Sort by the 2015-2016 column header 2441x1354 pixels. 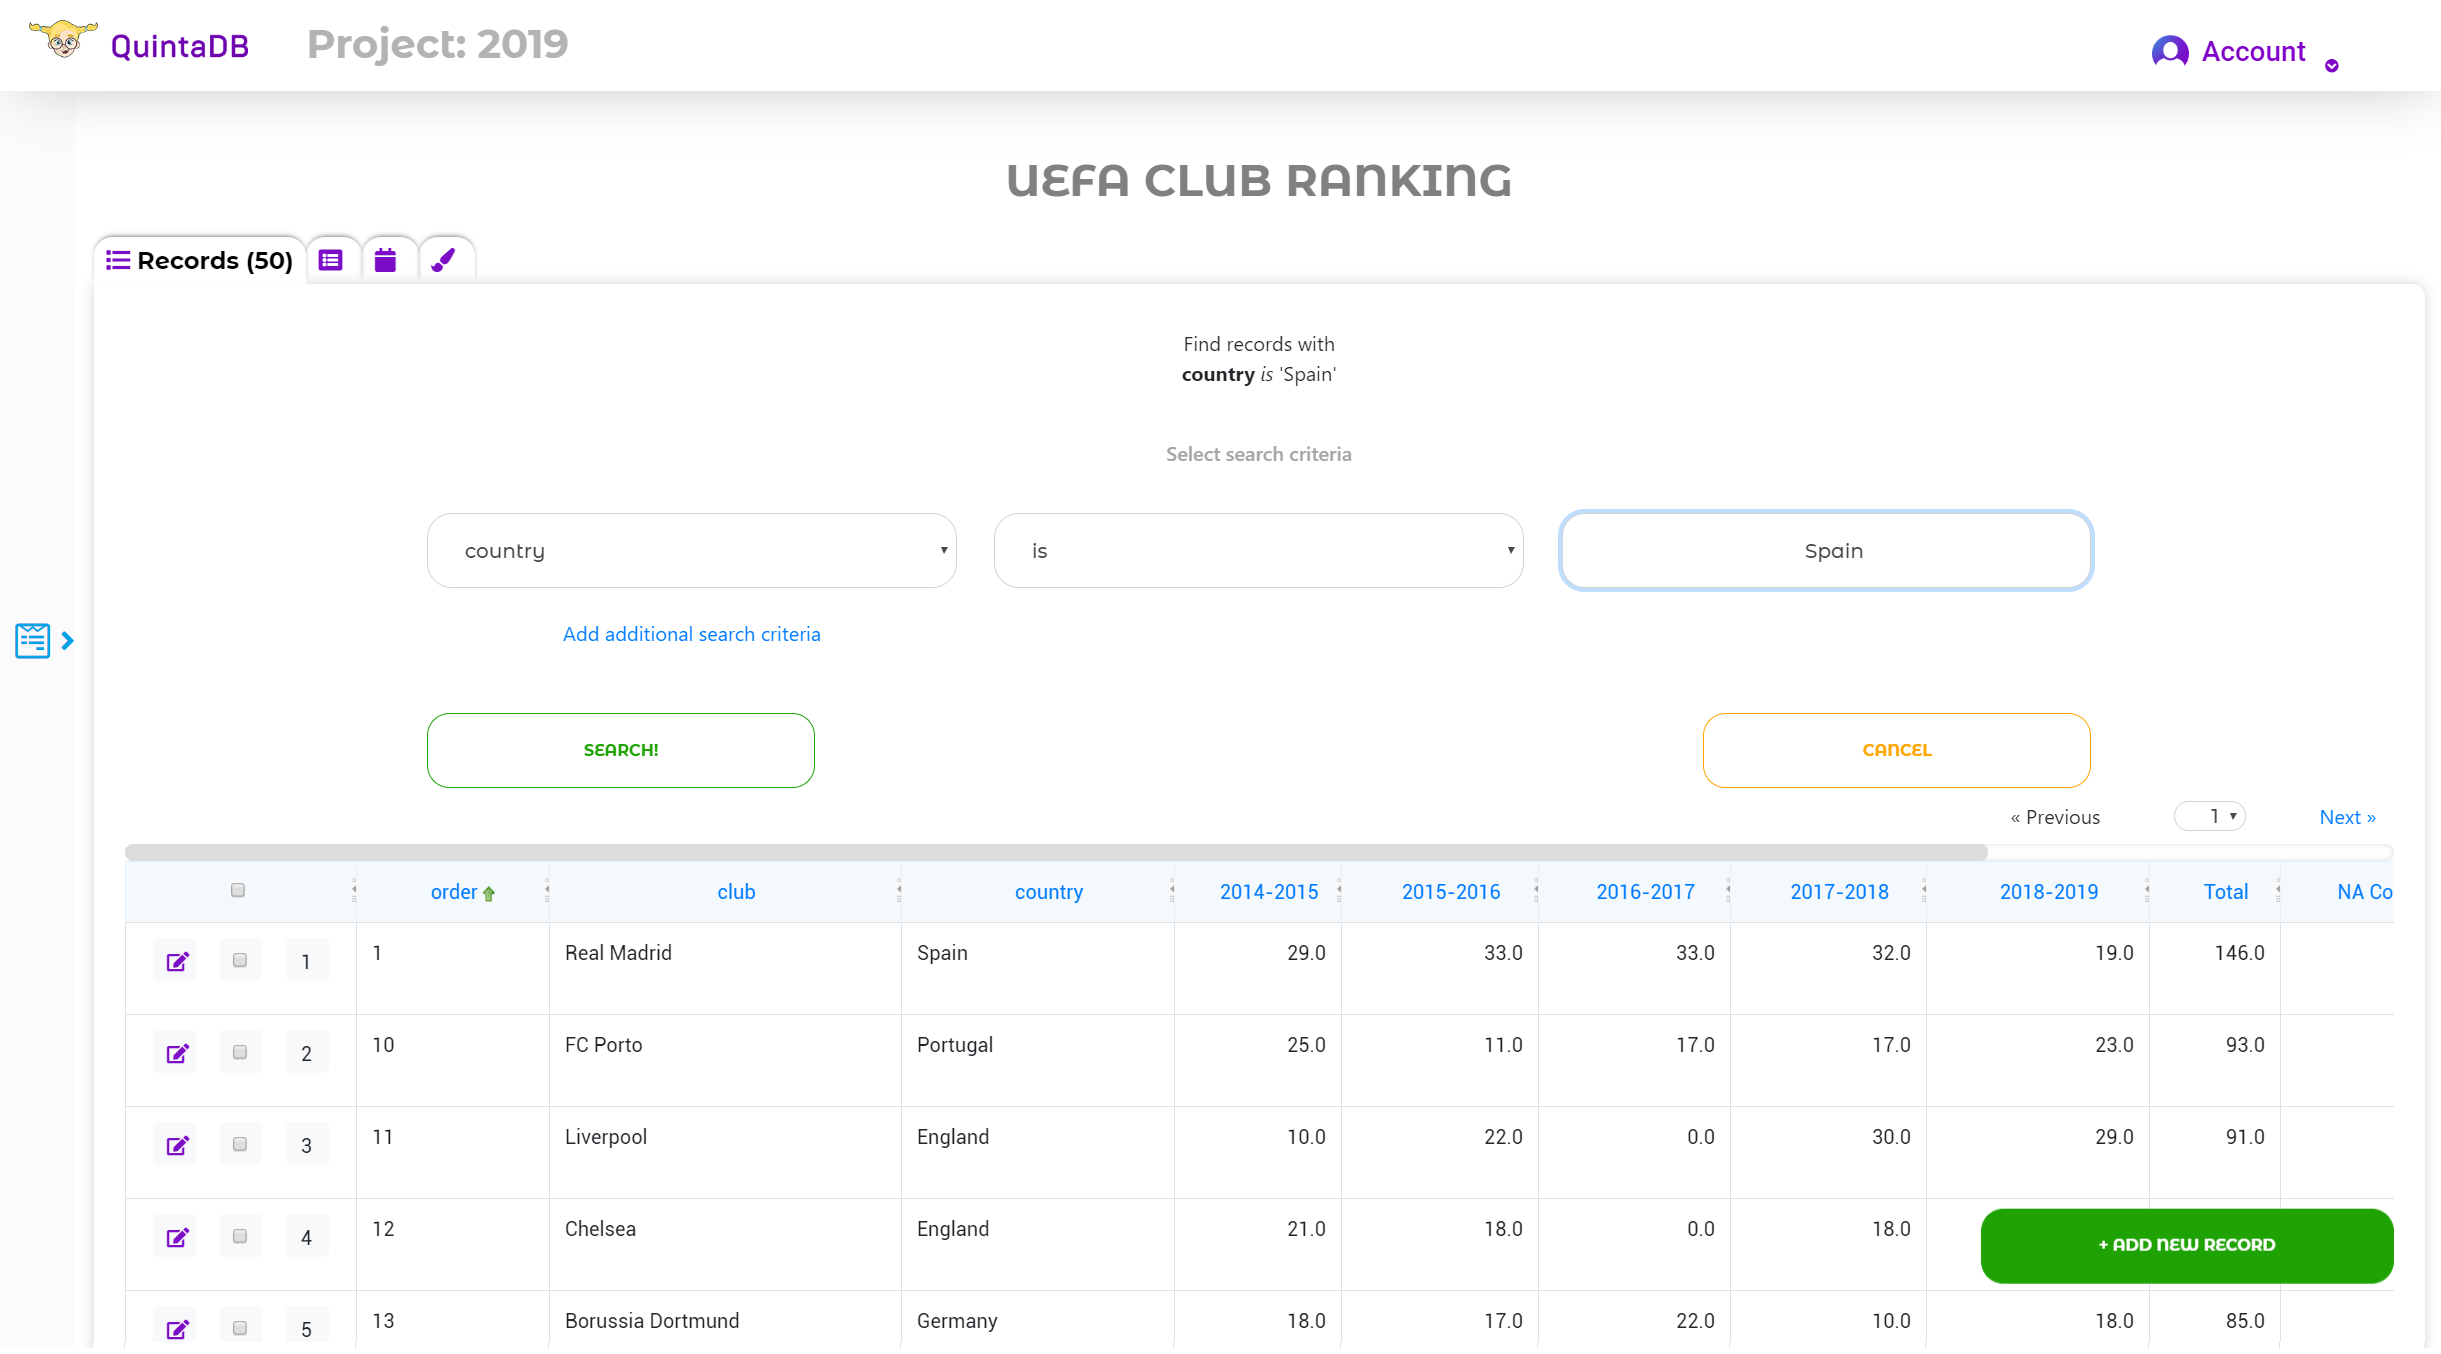coord(1451,892)
